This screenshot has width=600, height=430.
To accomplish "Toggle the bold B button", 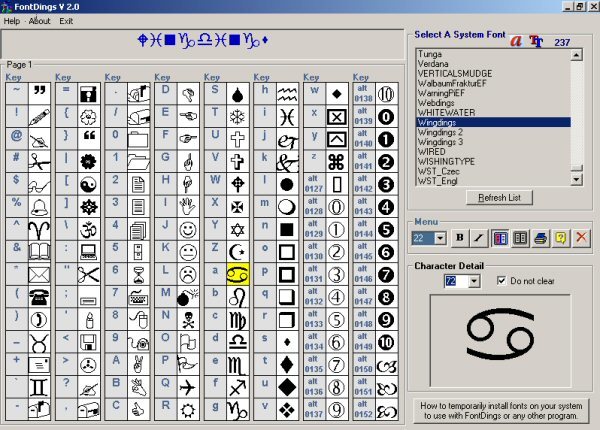I will [460, 238].
